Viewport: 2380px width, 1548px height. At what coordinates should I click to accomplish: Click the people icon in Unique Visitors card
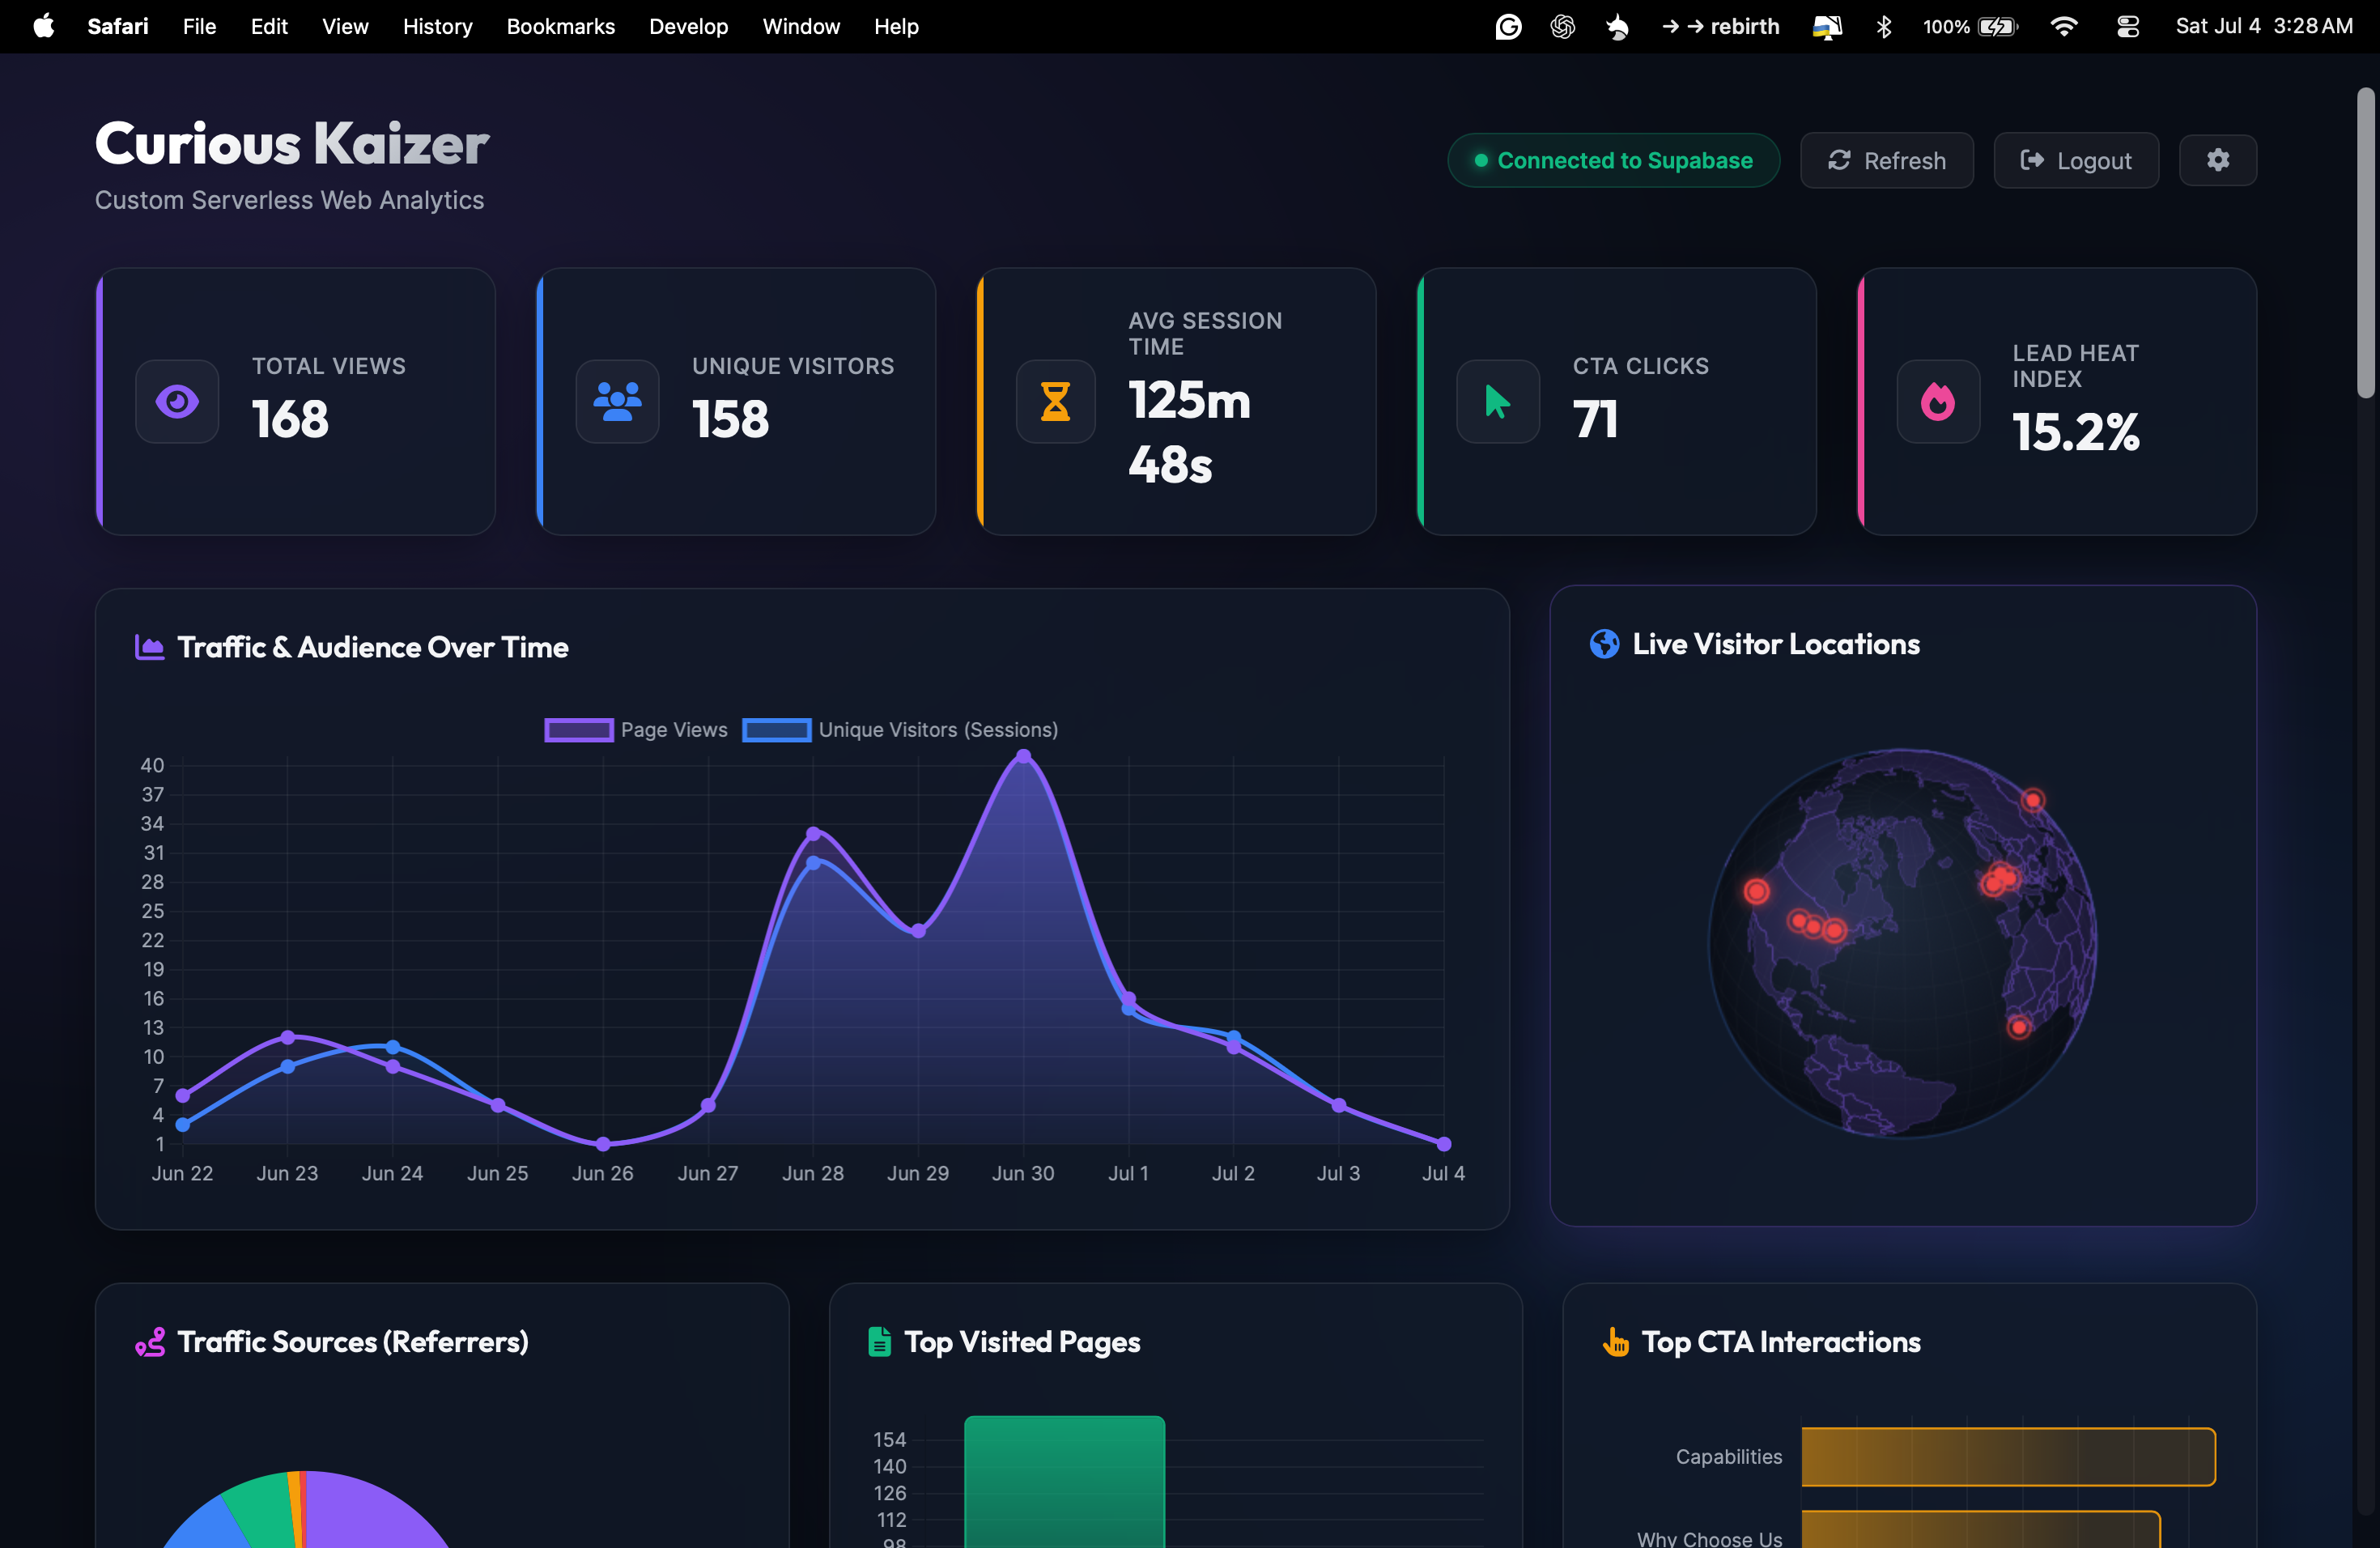[617, 402]
